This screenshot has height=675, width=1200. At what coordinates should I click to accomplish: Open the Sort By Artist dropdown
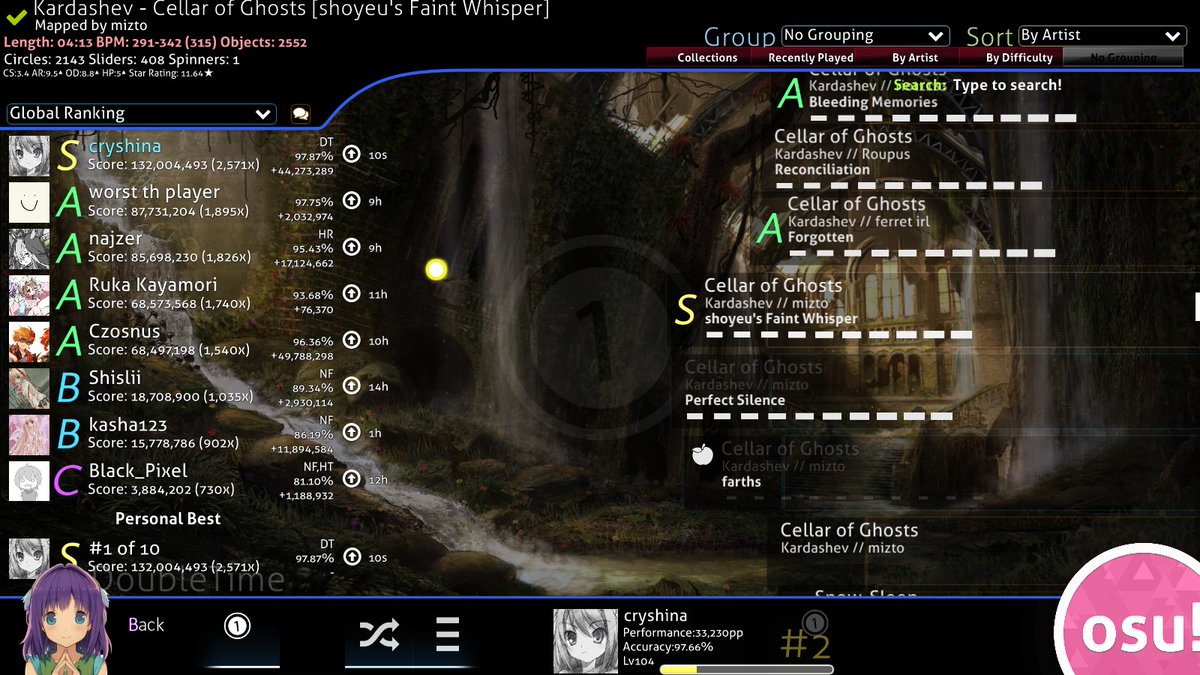(1102, 36)
